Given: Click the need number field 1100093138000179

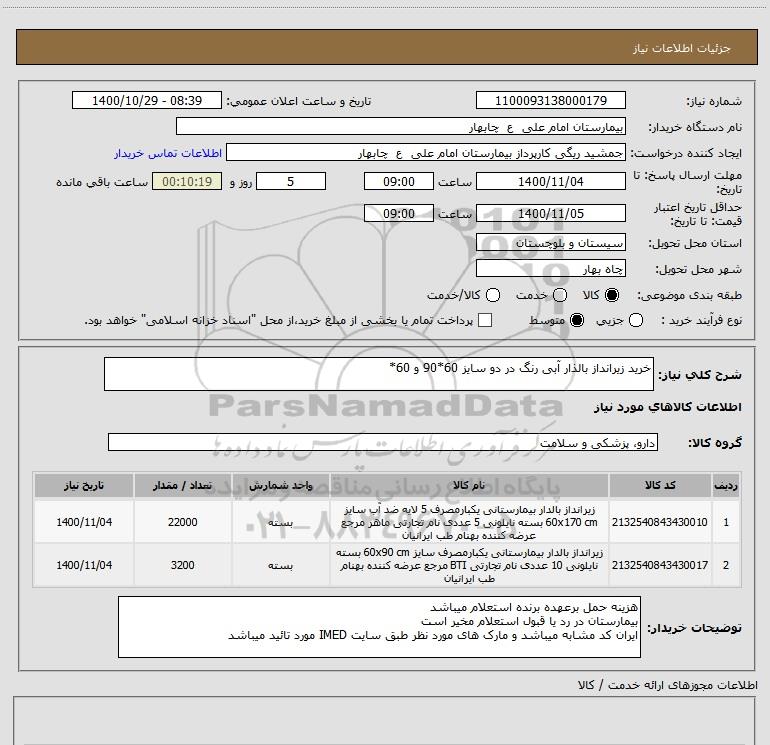Looking at the screenshot, I should pyautogui.click(x=550, y=101).
